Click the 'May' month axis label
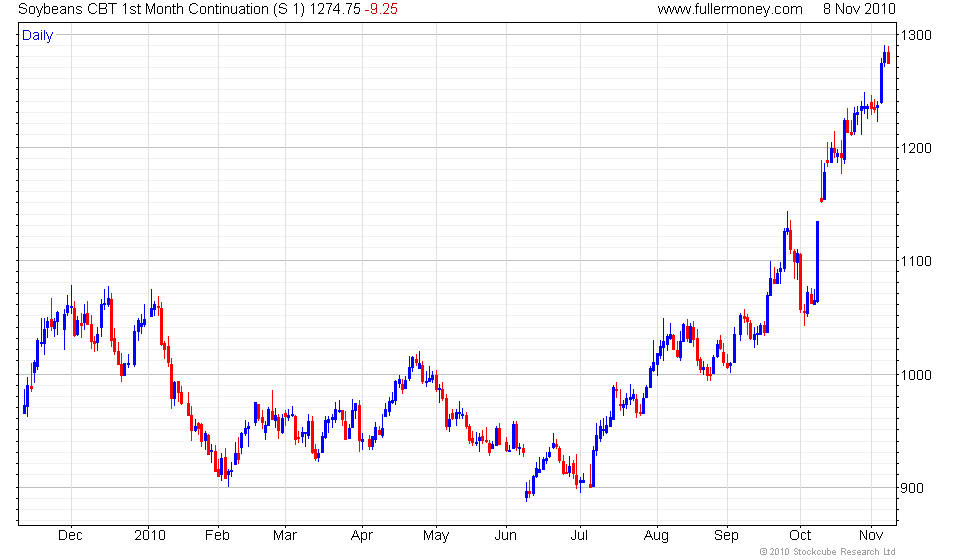 click(436, 536)
